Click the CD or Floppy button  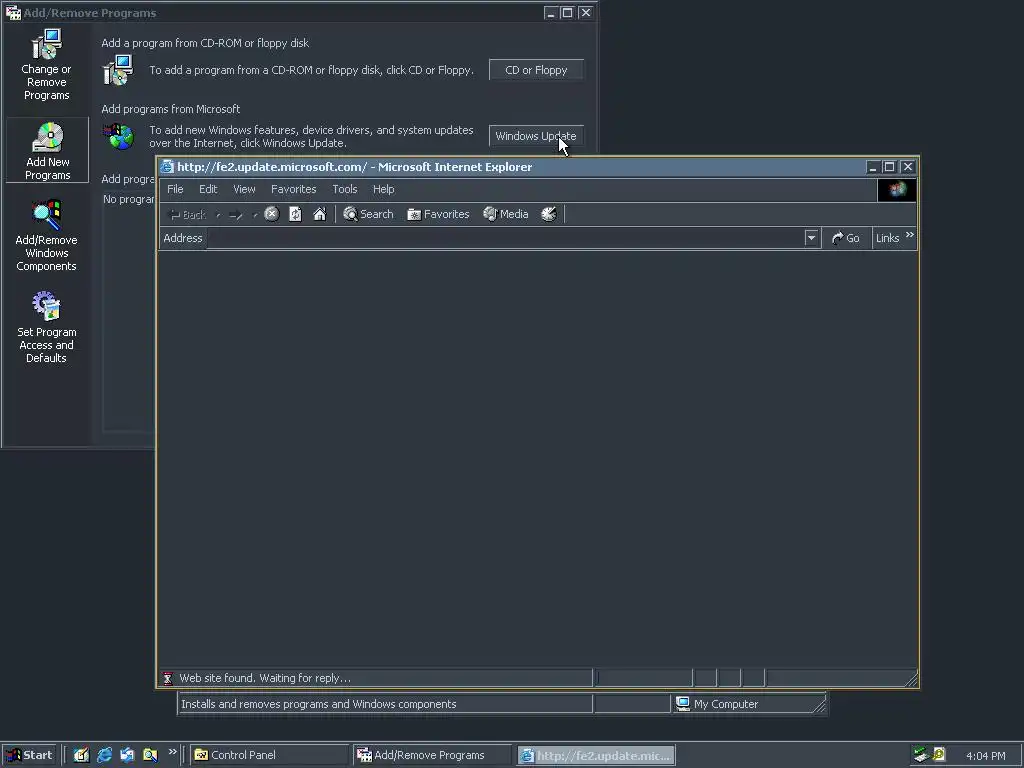point(536,70)
